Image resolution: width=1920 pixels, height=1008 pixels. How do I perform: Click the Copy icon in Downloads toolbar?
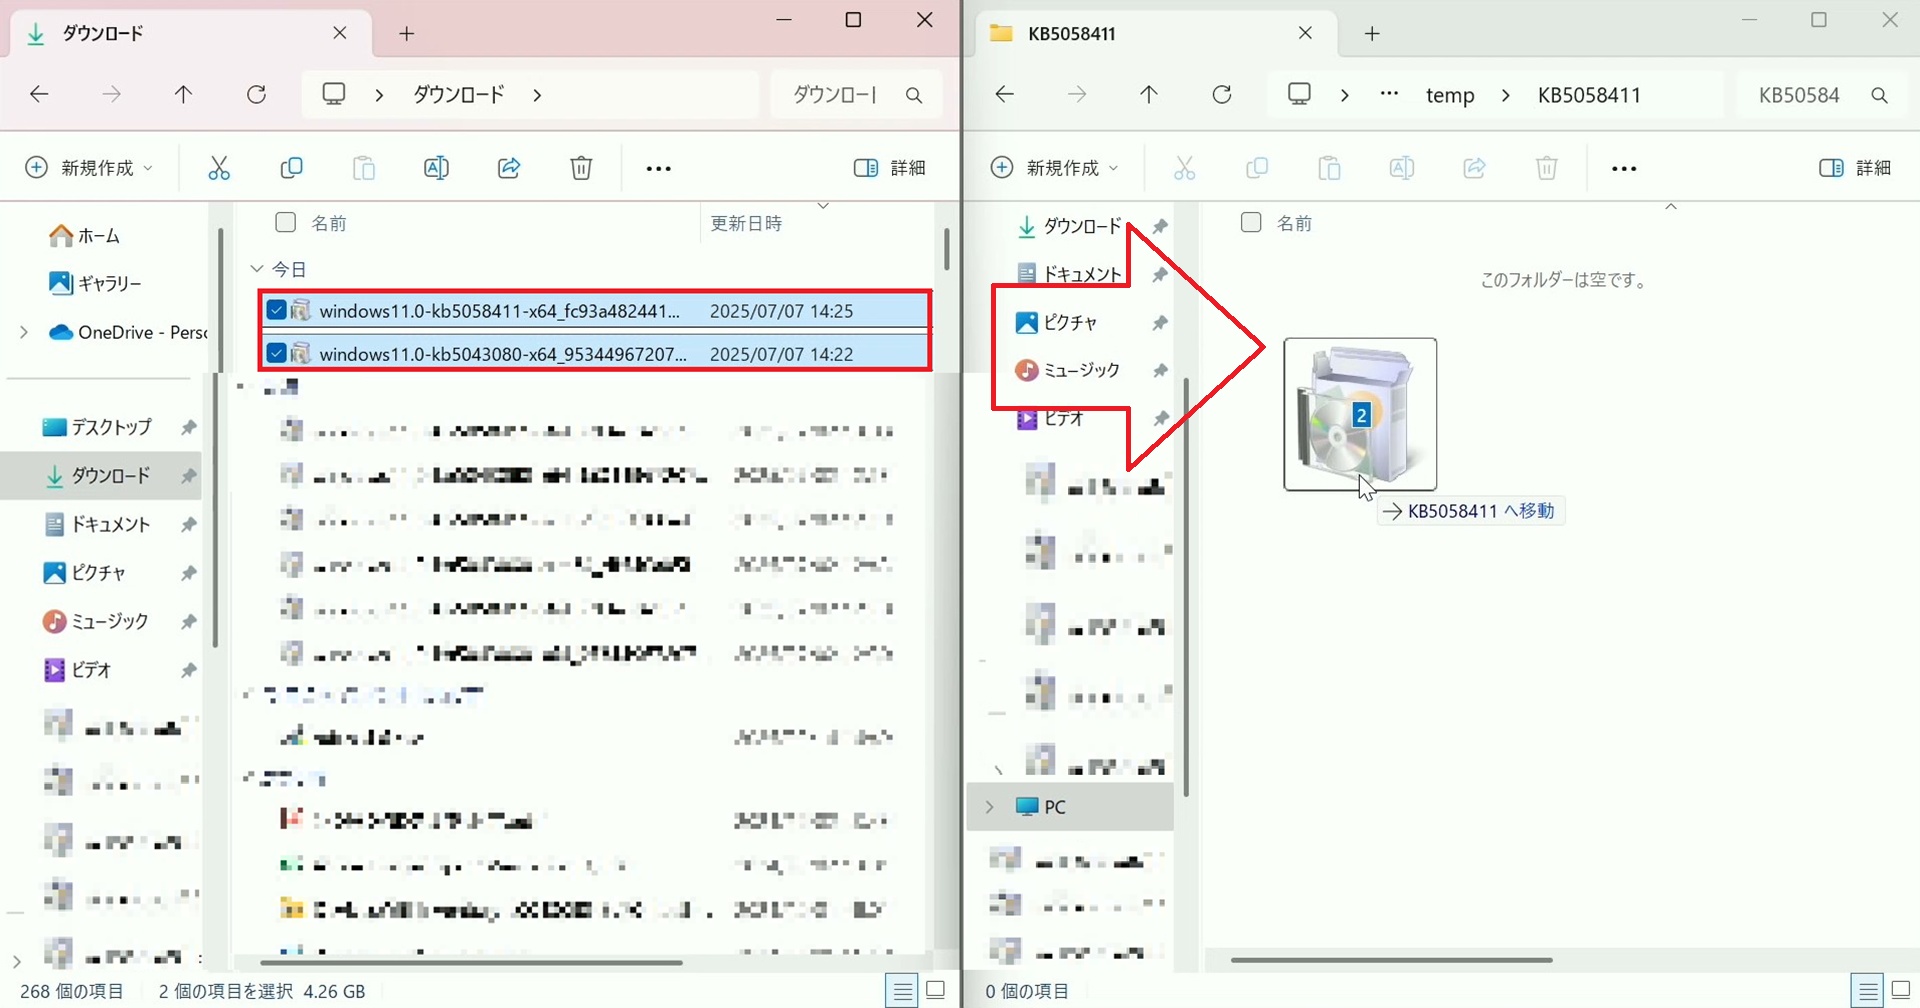[x=291, y=168]
